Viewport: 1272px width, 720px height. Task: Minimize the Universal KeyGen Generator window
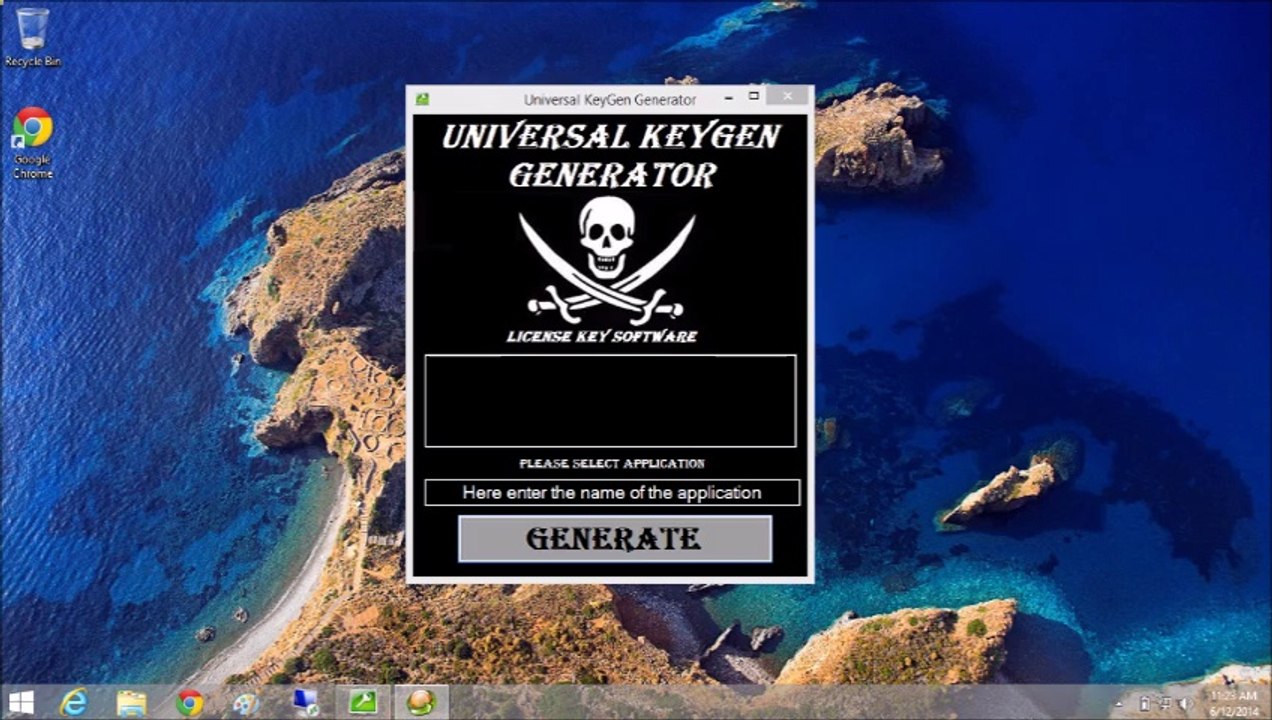(728, 97)
